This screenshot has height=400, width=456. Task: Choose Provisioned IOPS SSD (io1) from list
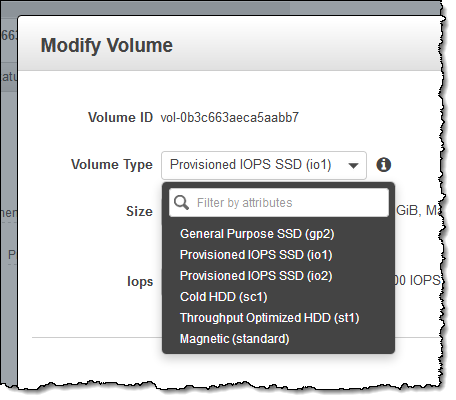tap(256, 255)
